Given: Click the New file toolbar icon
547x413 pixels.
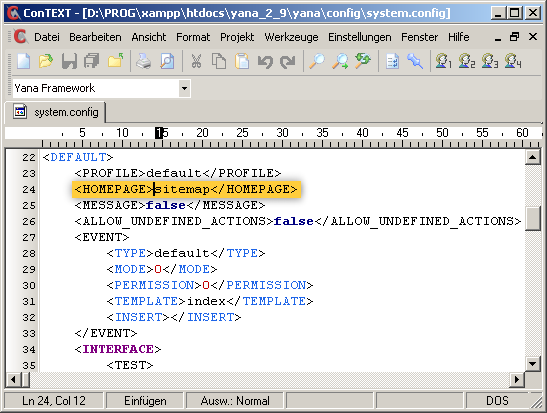Looking at the screenshot, I should [x=24, y=62].
